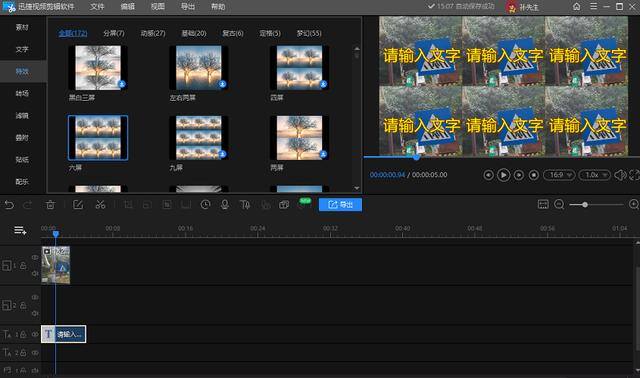Screen dimensions: 640x378
Task: Lock video track 1
Action: click(23, 265)
